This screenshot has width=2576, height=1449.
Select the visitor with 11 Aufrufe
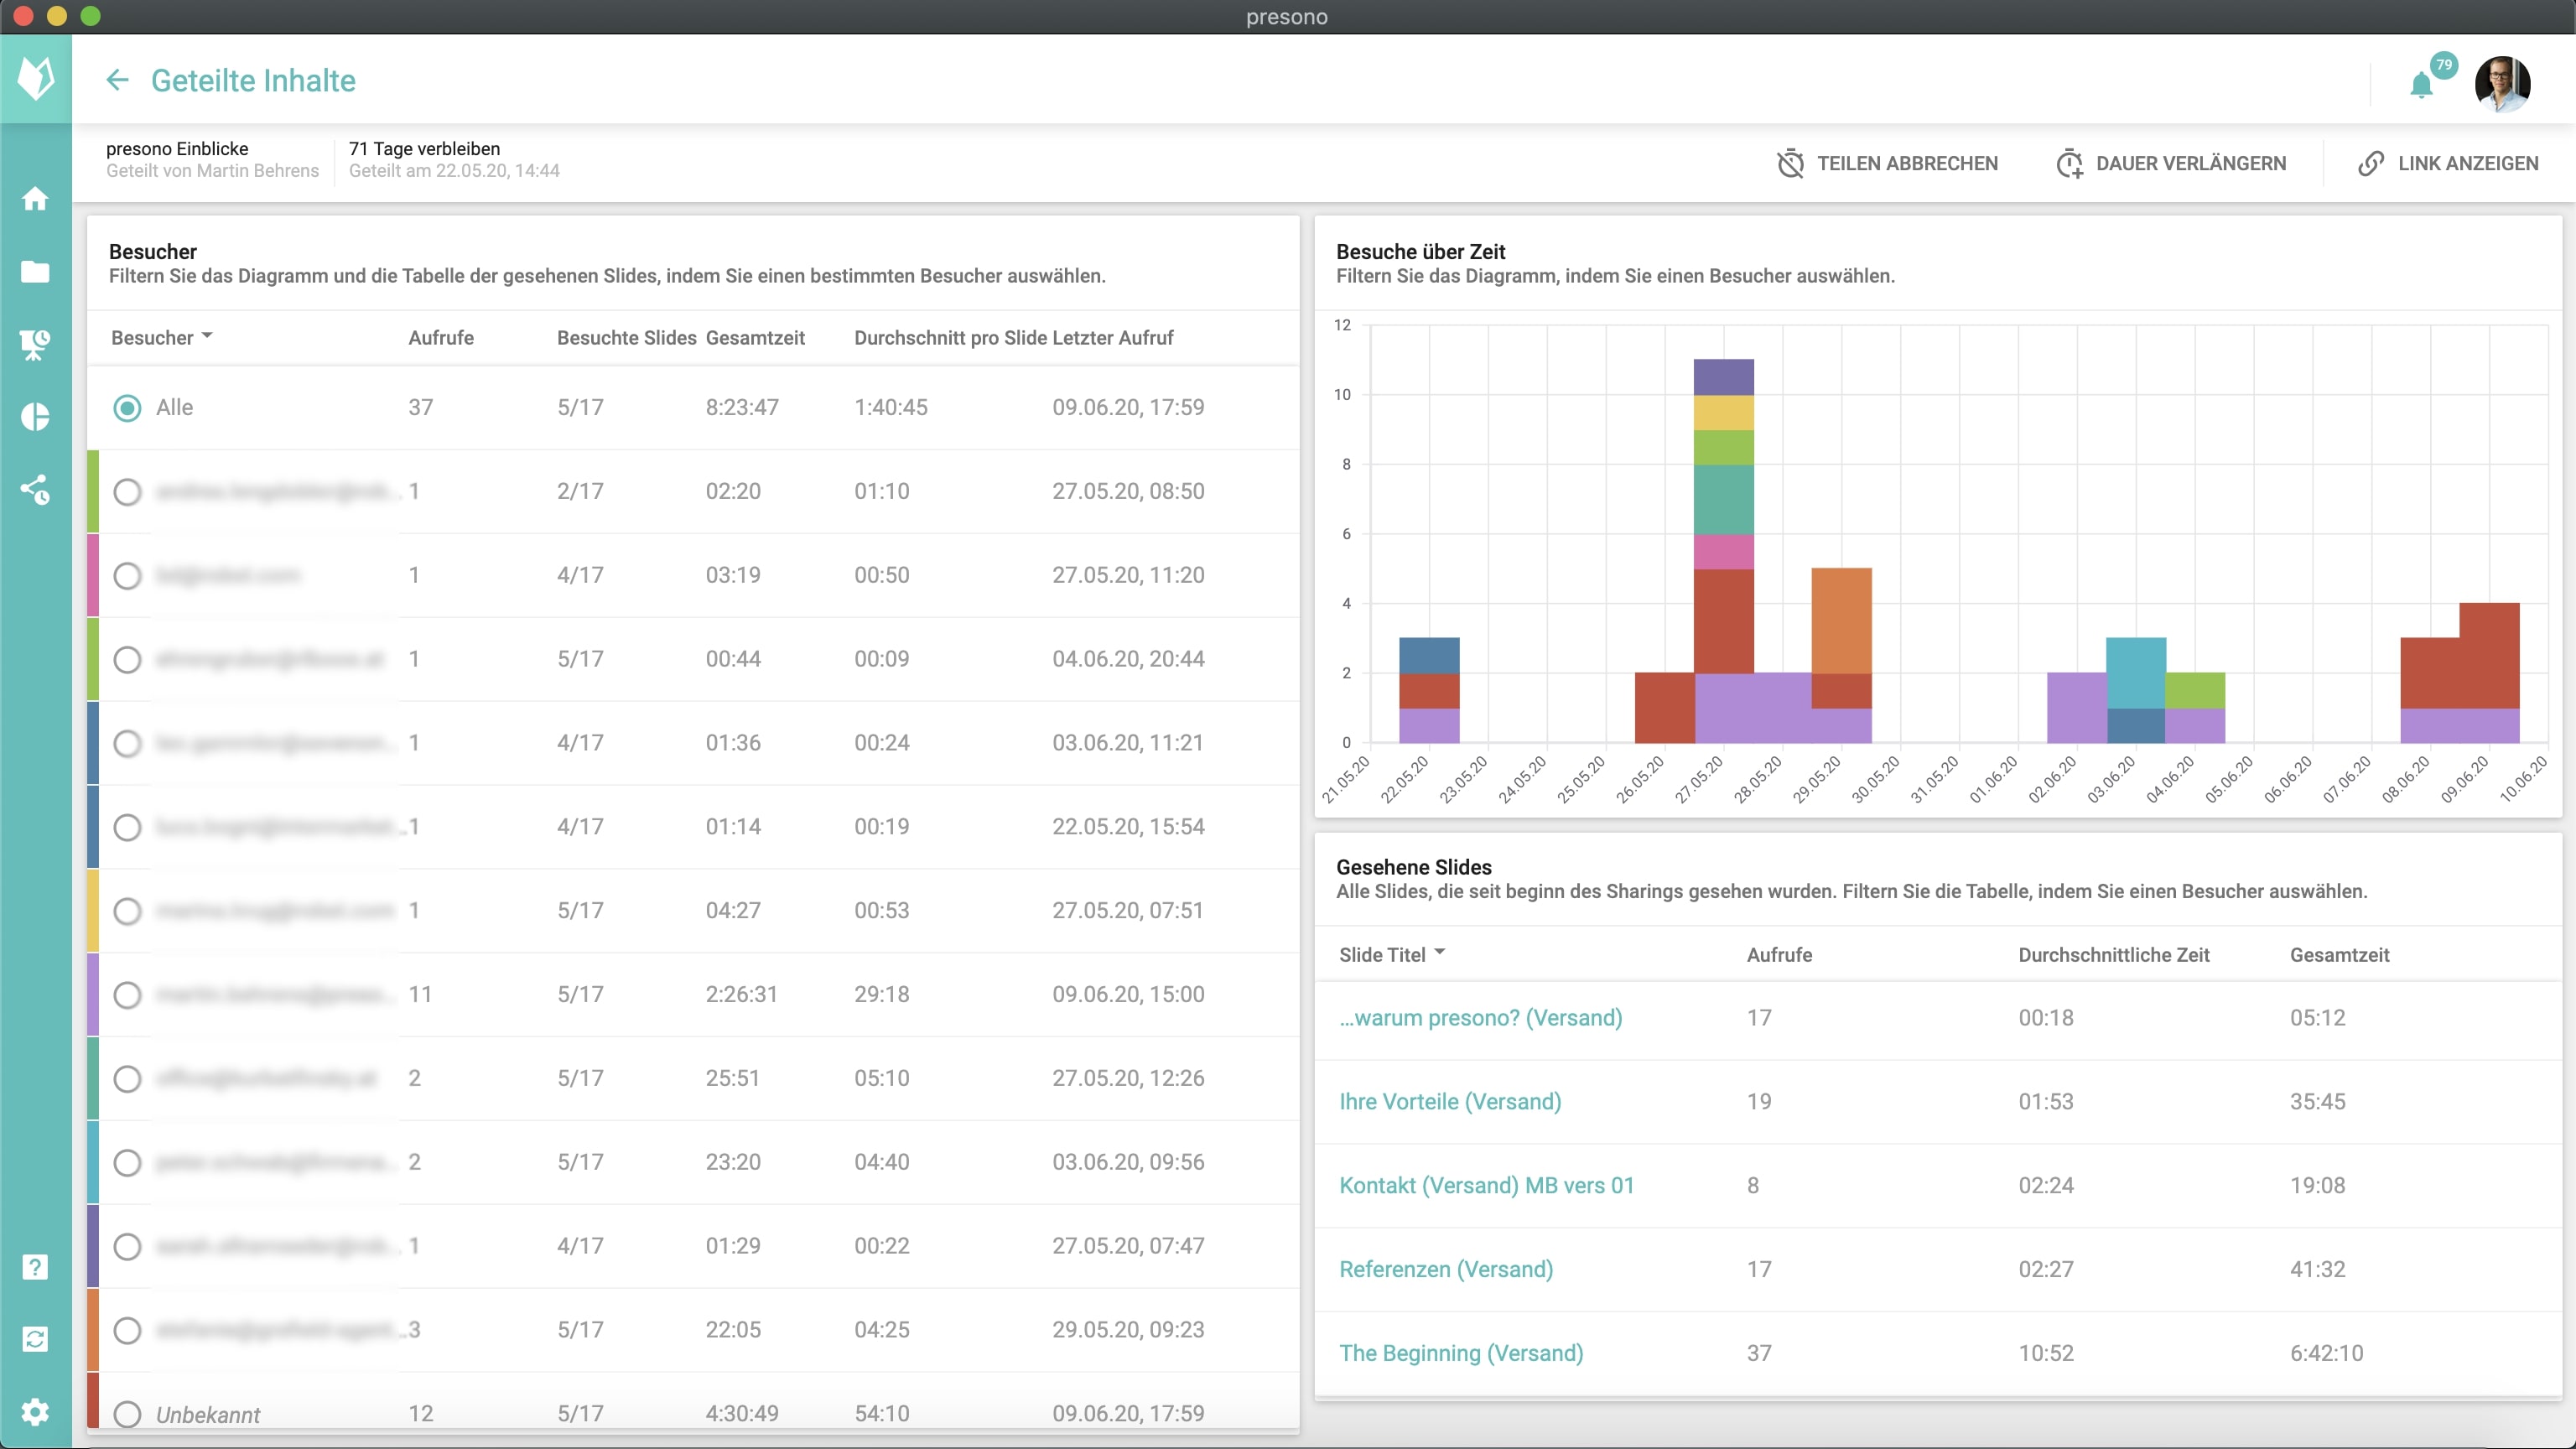(127, 995)
